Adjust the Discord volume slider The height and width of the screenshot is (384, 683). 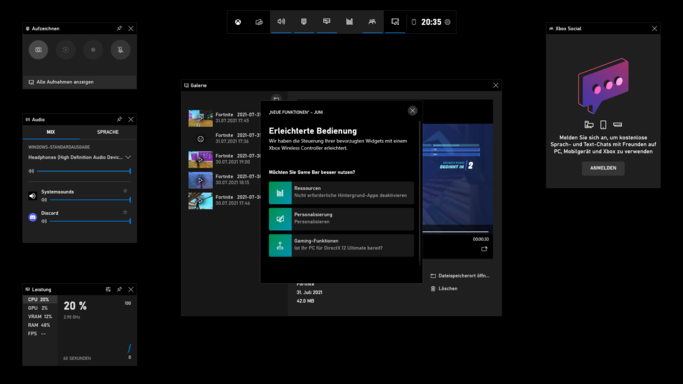tap(90, 221)
